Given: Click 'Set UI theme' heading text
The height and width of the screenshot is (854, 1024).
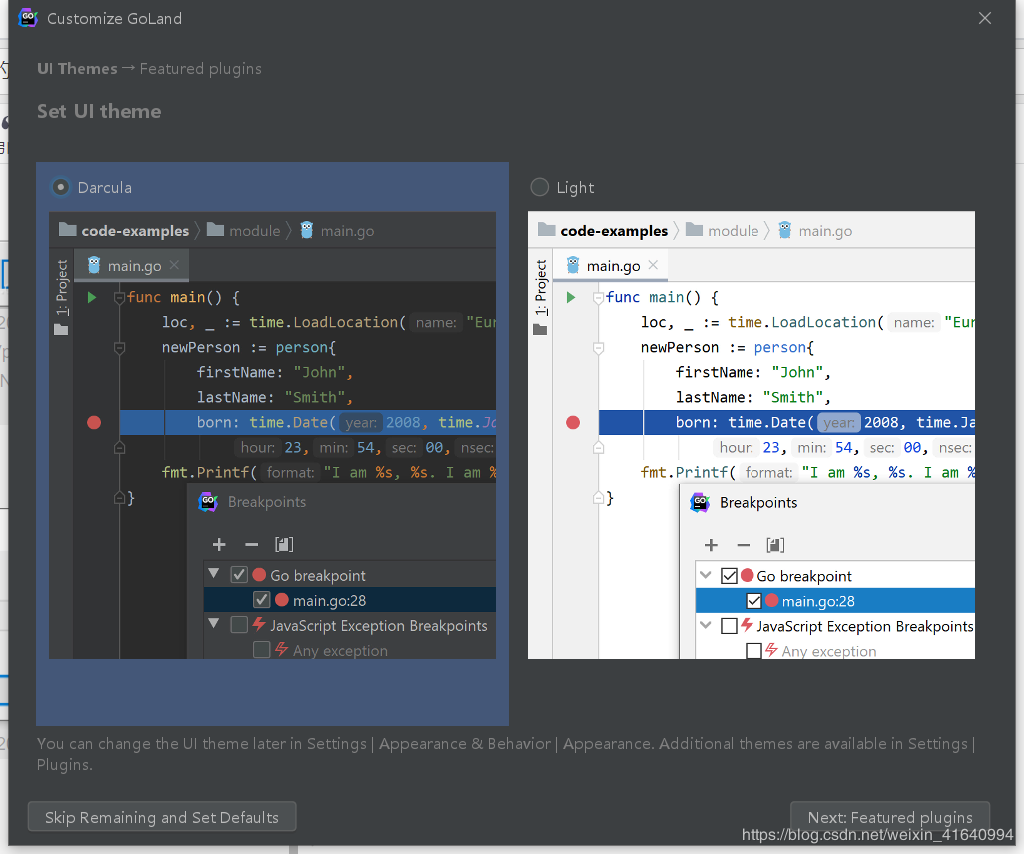Looking at the screenshot, I should [x=99, y=111].
